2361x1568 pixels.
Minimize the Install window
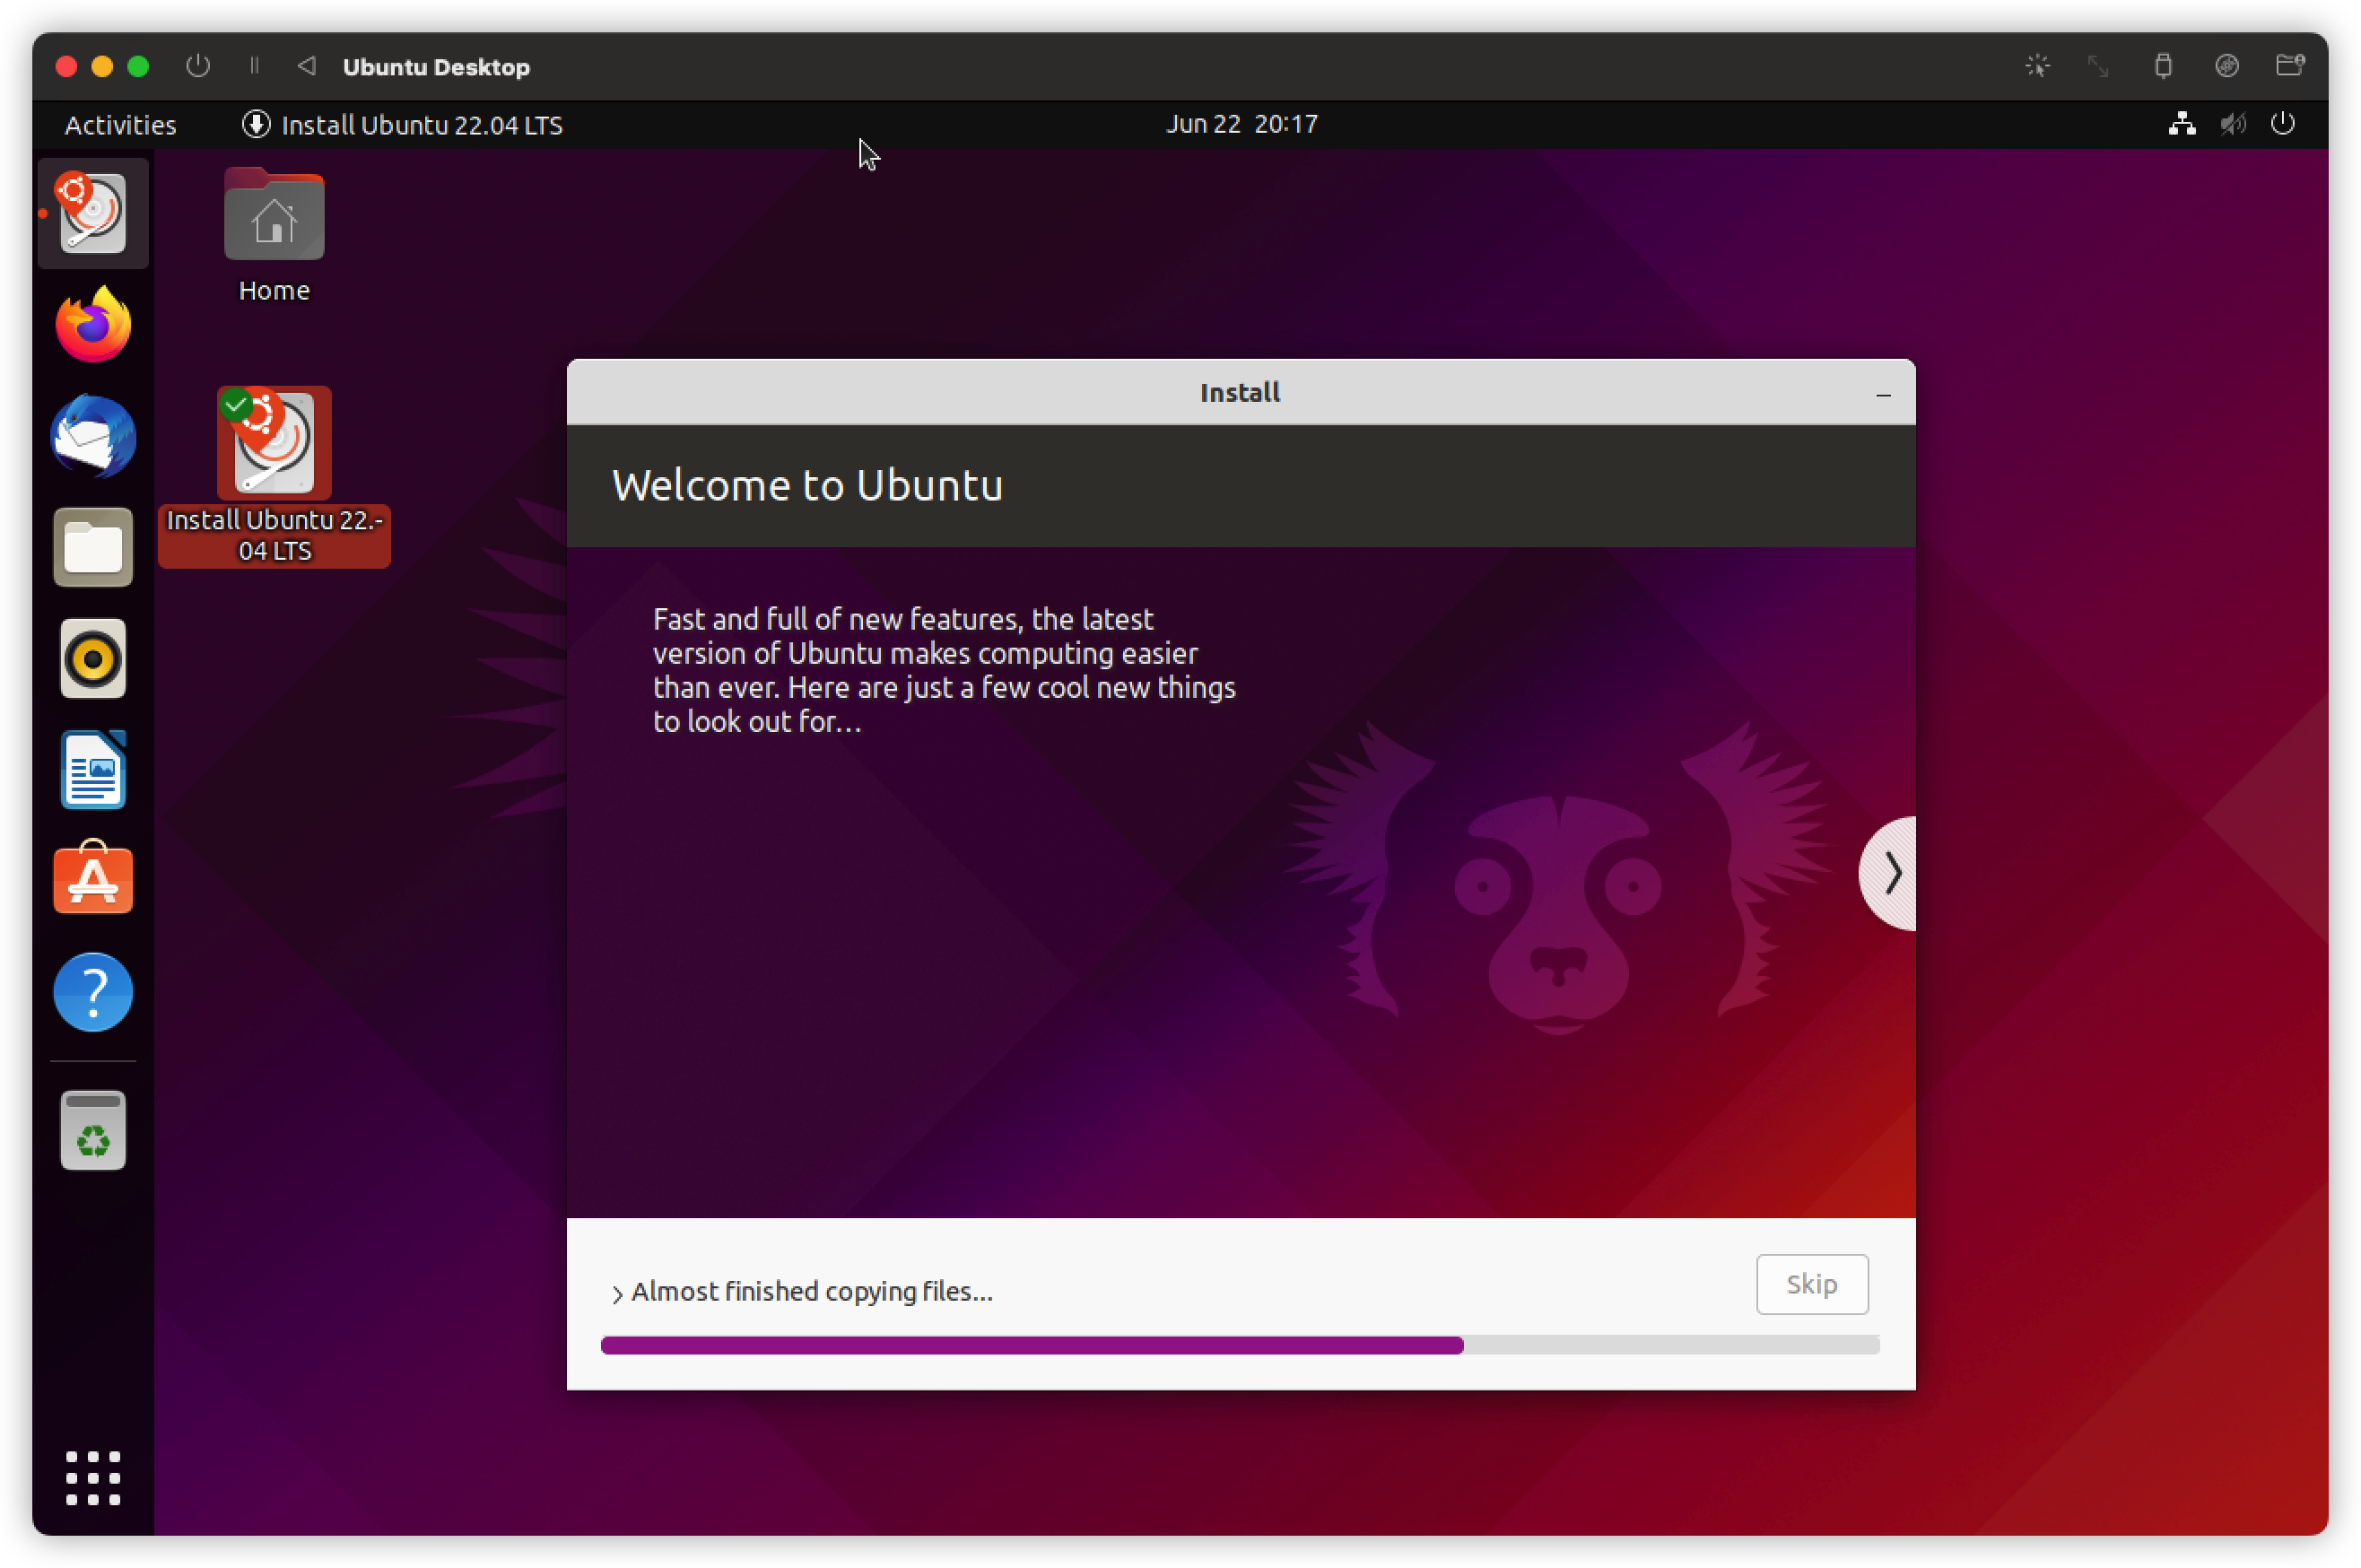click(x=1883, y=395)
